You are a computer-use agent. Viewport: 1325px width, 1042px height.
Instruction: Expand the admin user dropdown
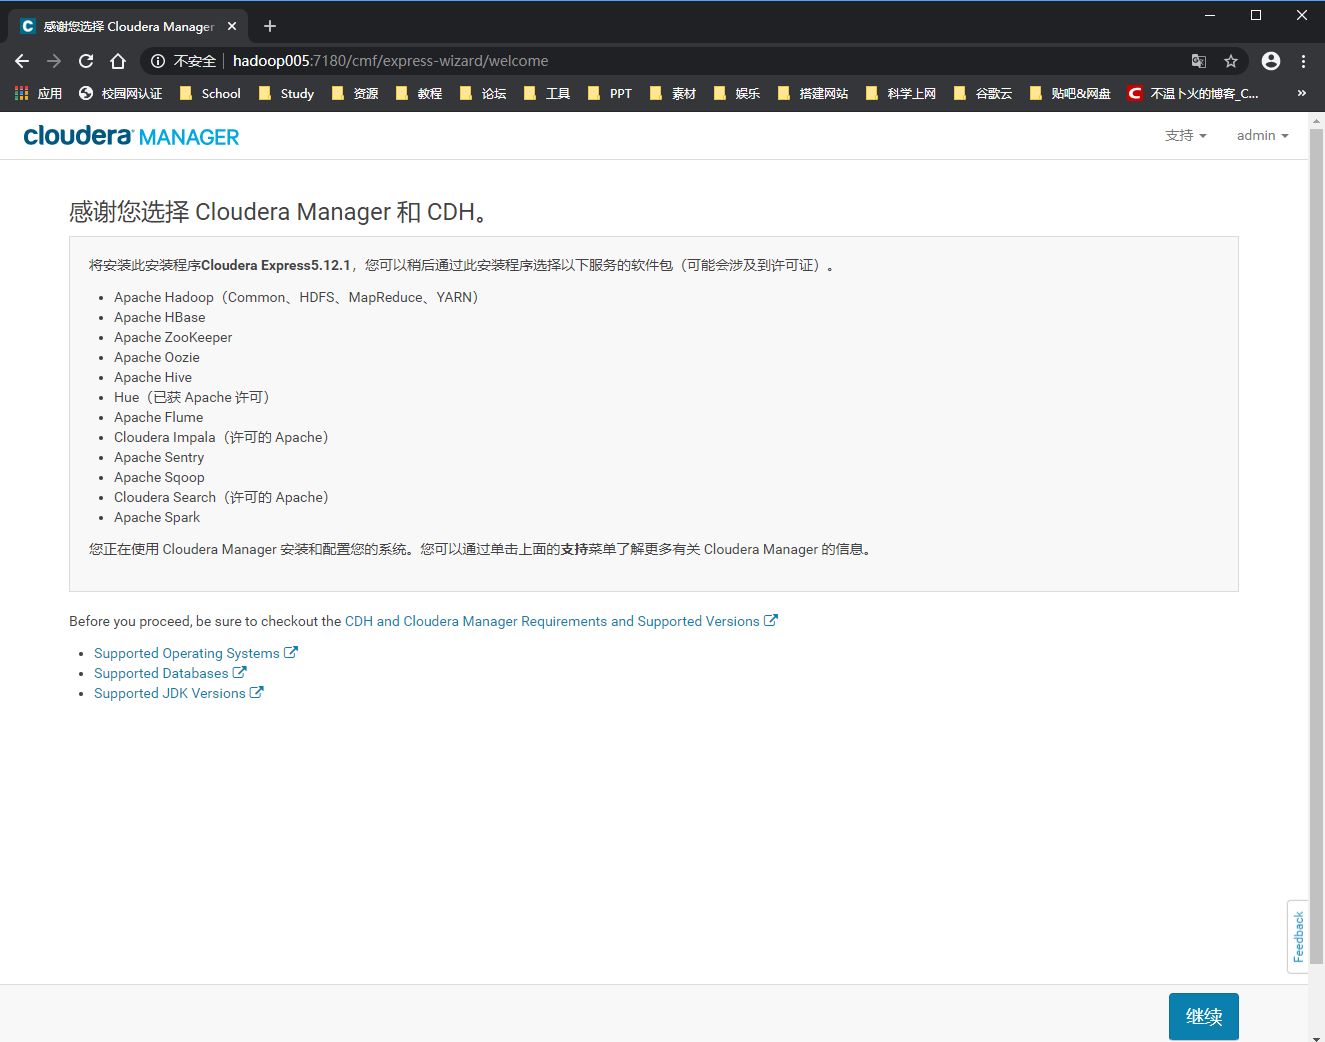(x=1262, y=135)
